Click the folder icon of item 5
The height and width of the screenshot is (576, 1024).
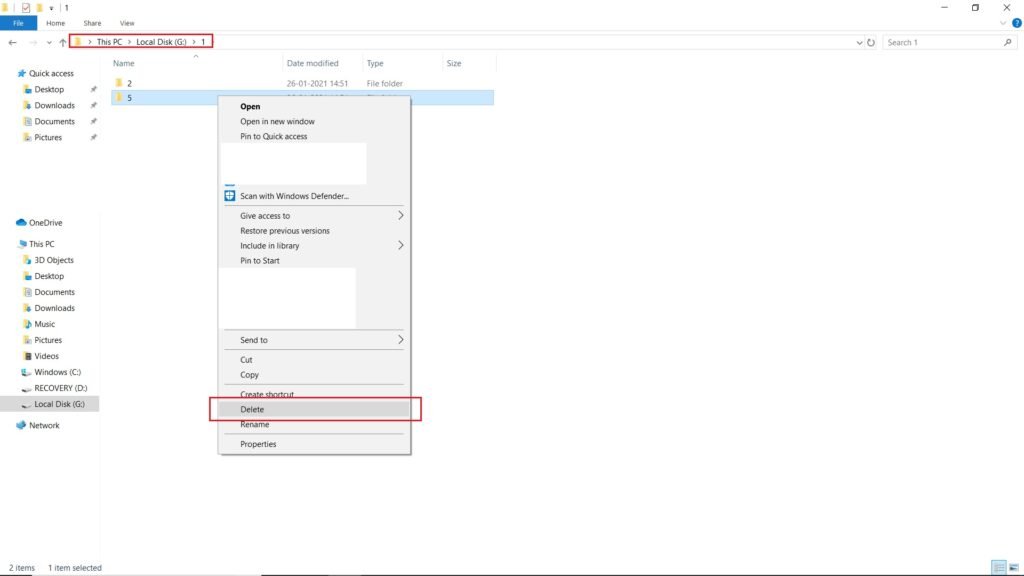coord(119,97)
